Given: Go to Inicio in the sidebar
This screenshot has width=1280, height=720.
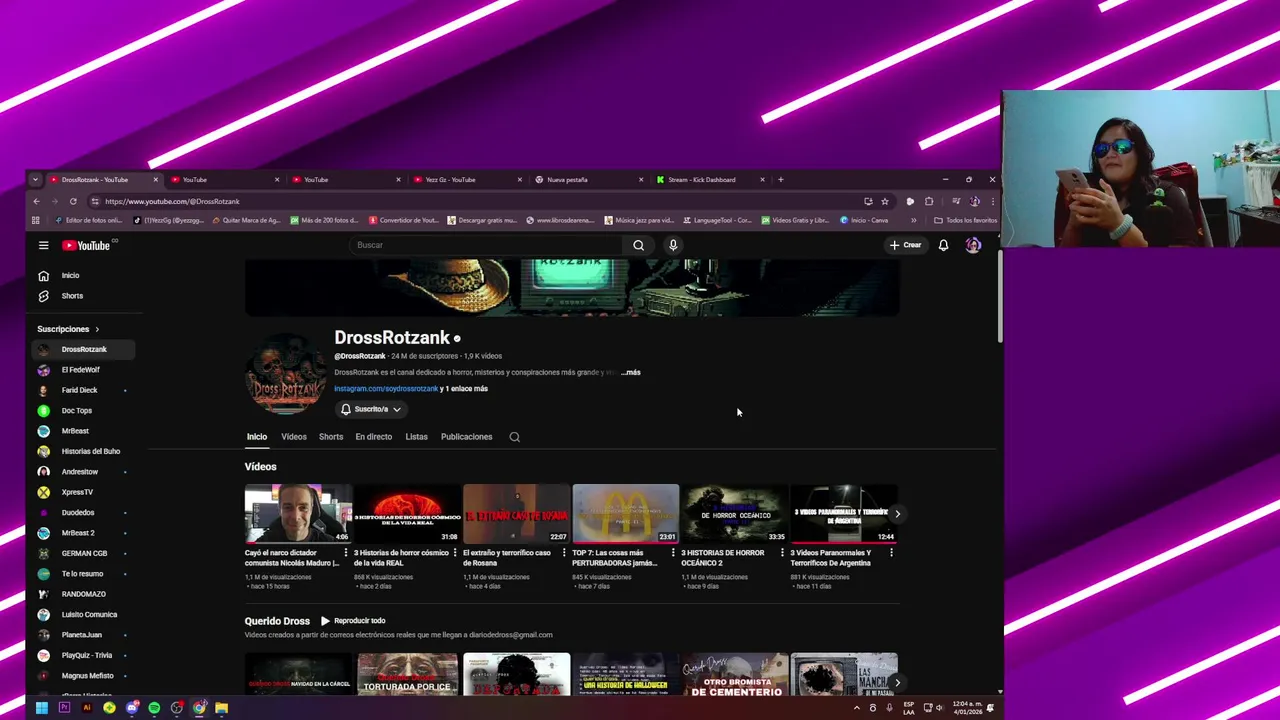Looking at the screenshot, I should tap(70, 275).
